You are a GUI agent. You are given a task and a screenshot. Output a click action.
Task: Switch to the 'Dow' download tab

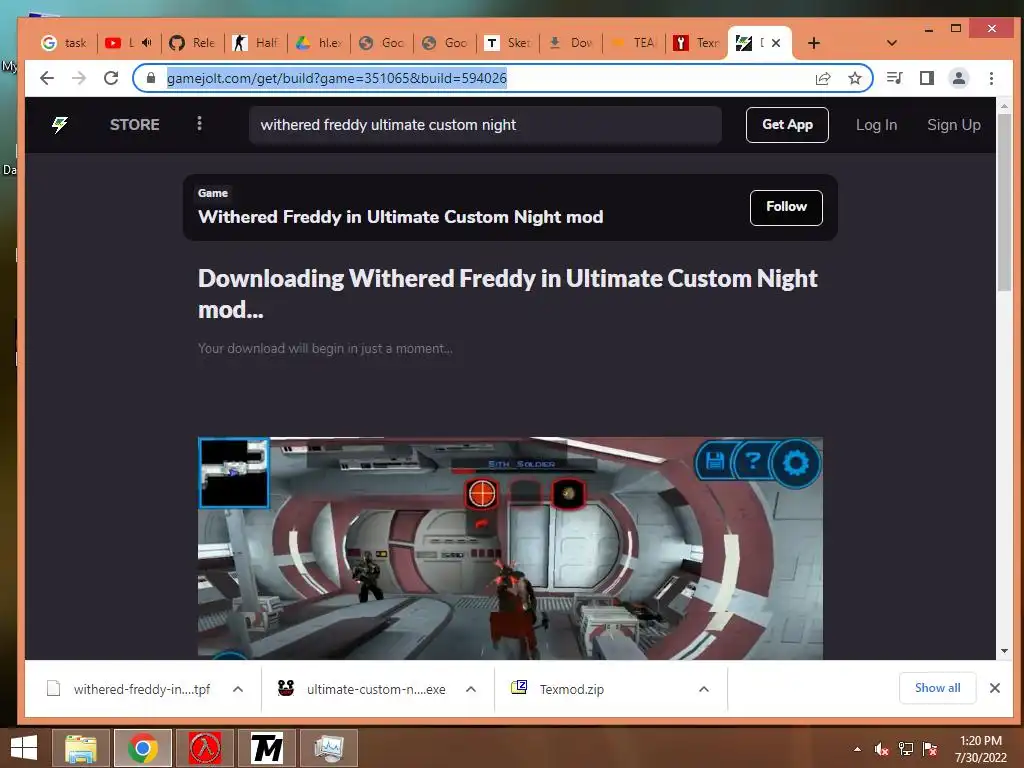pos(571,43)
